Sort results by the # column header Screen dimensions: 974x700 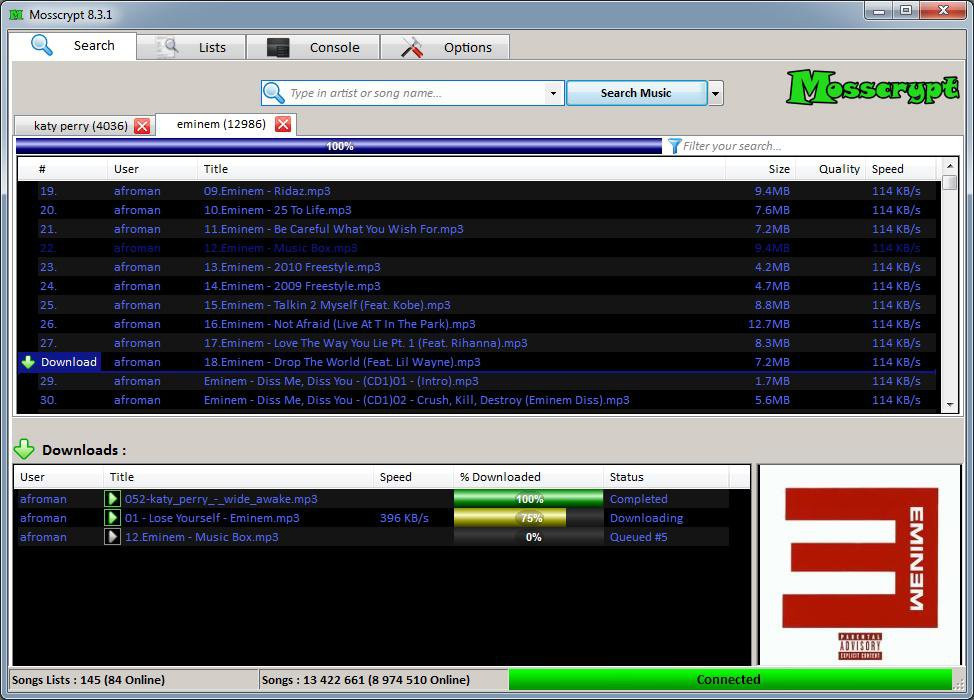tap(62, 169)
